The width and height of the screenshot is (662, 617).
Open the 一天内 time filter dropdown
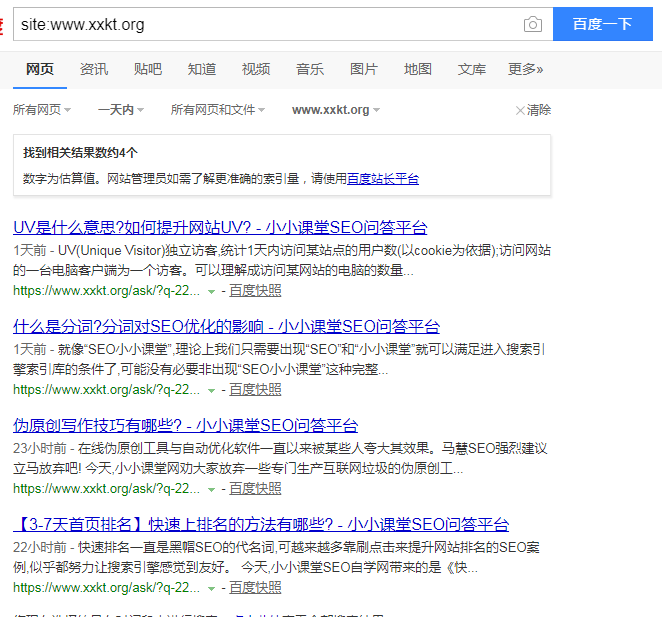(x=121, y=110)
